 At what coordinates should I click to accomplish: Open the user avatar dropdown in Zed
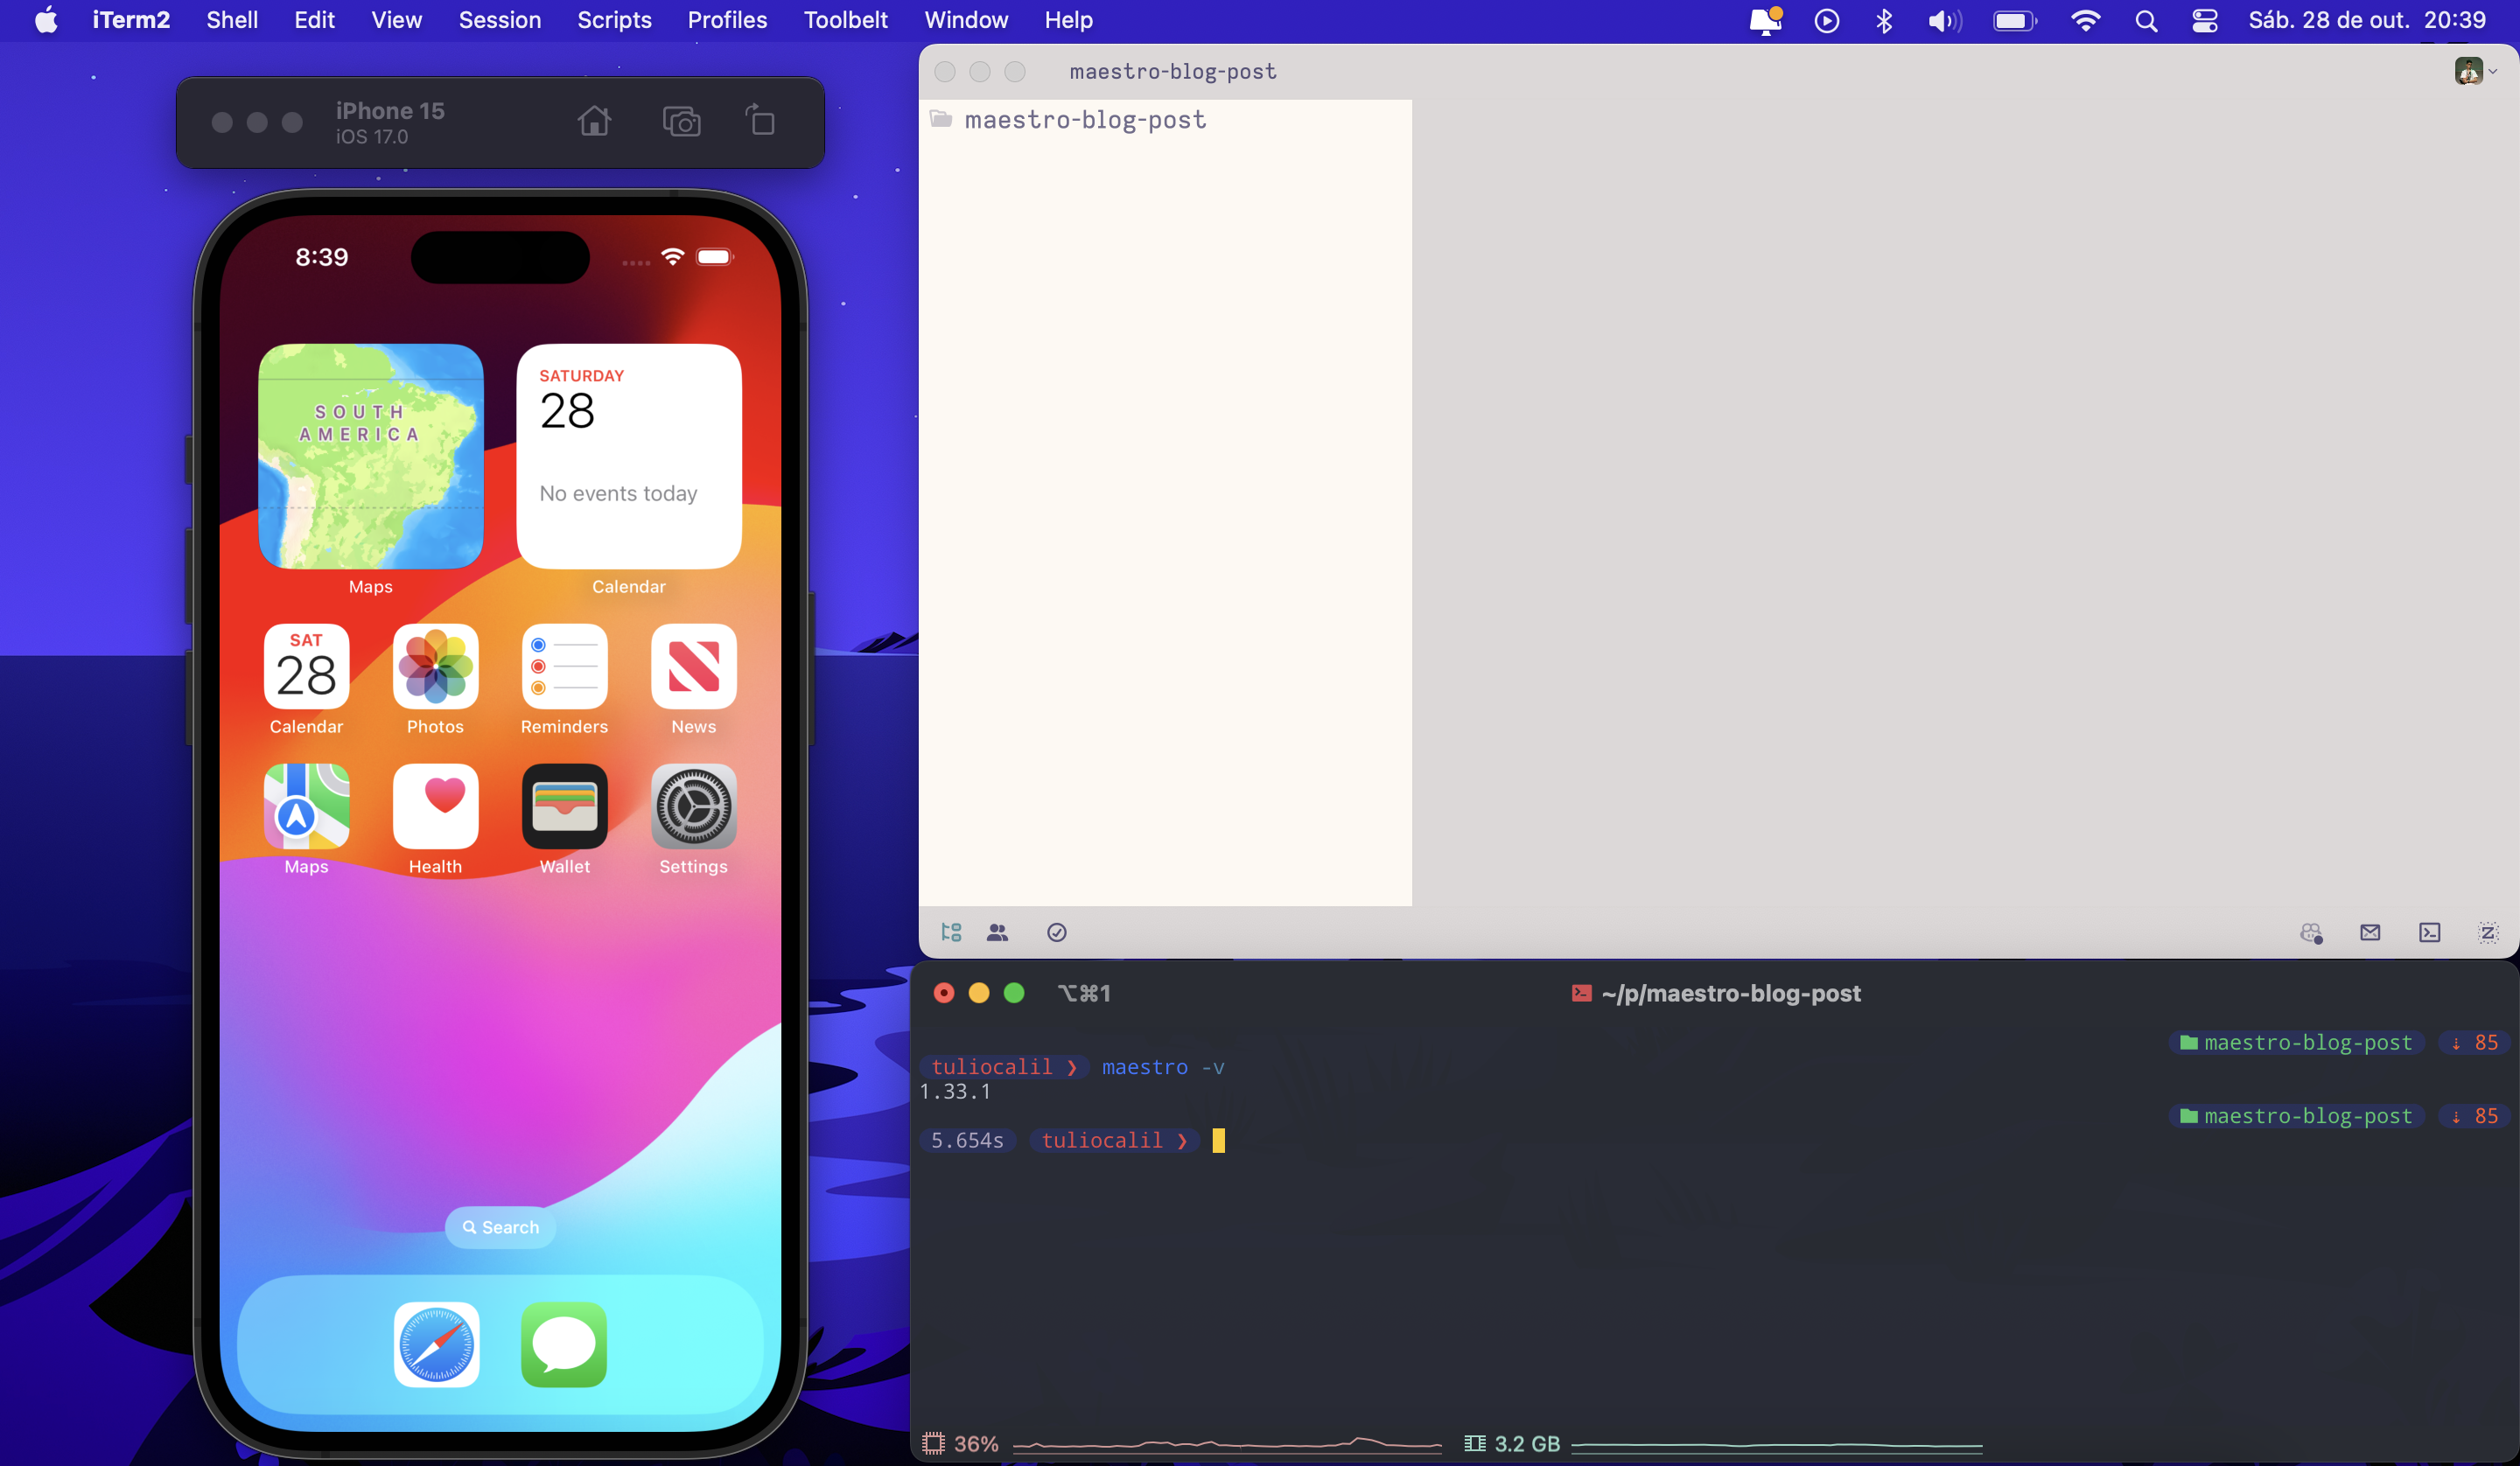[x=2475, y=71]
